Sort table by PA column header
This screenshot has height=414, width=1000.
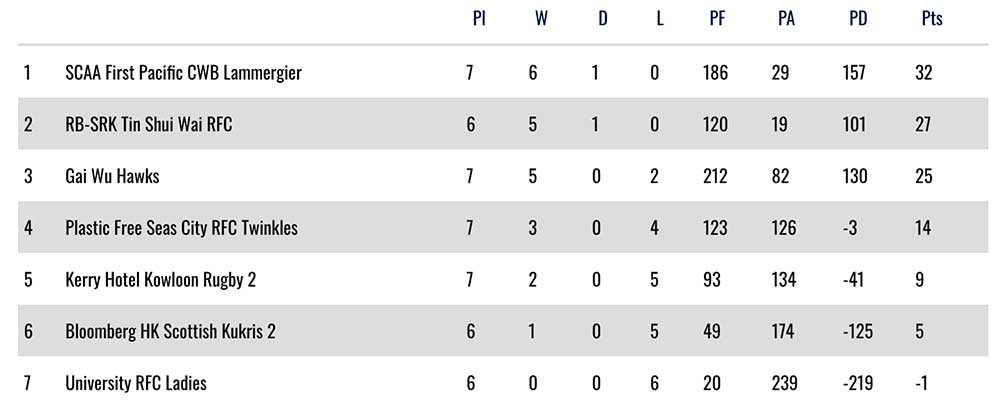point(785,18)
